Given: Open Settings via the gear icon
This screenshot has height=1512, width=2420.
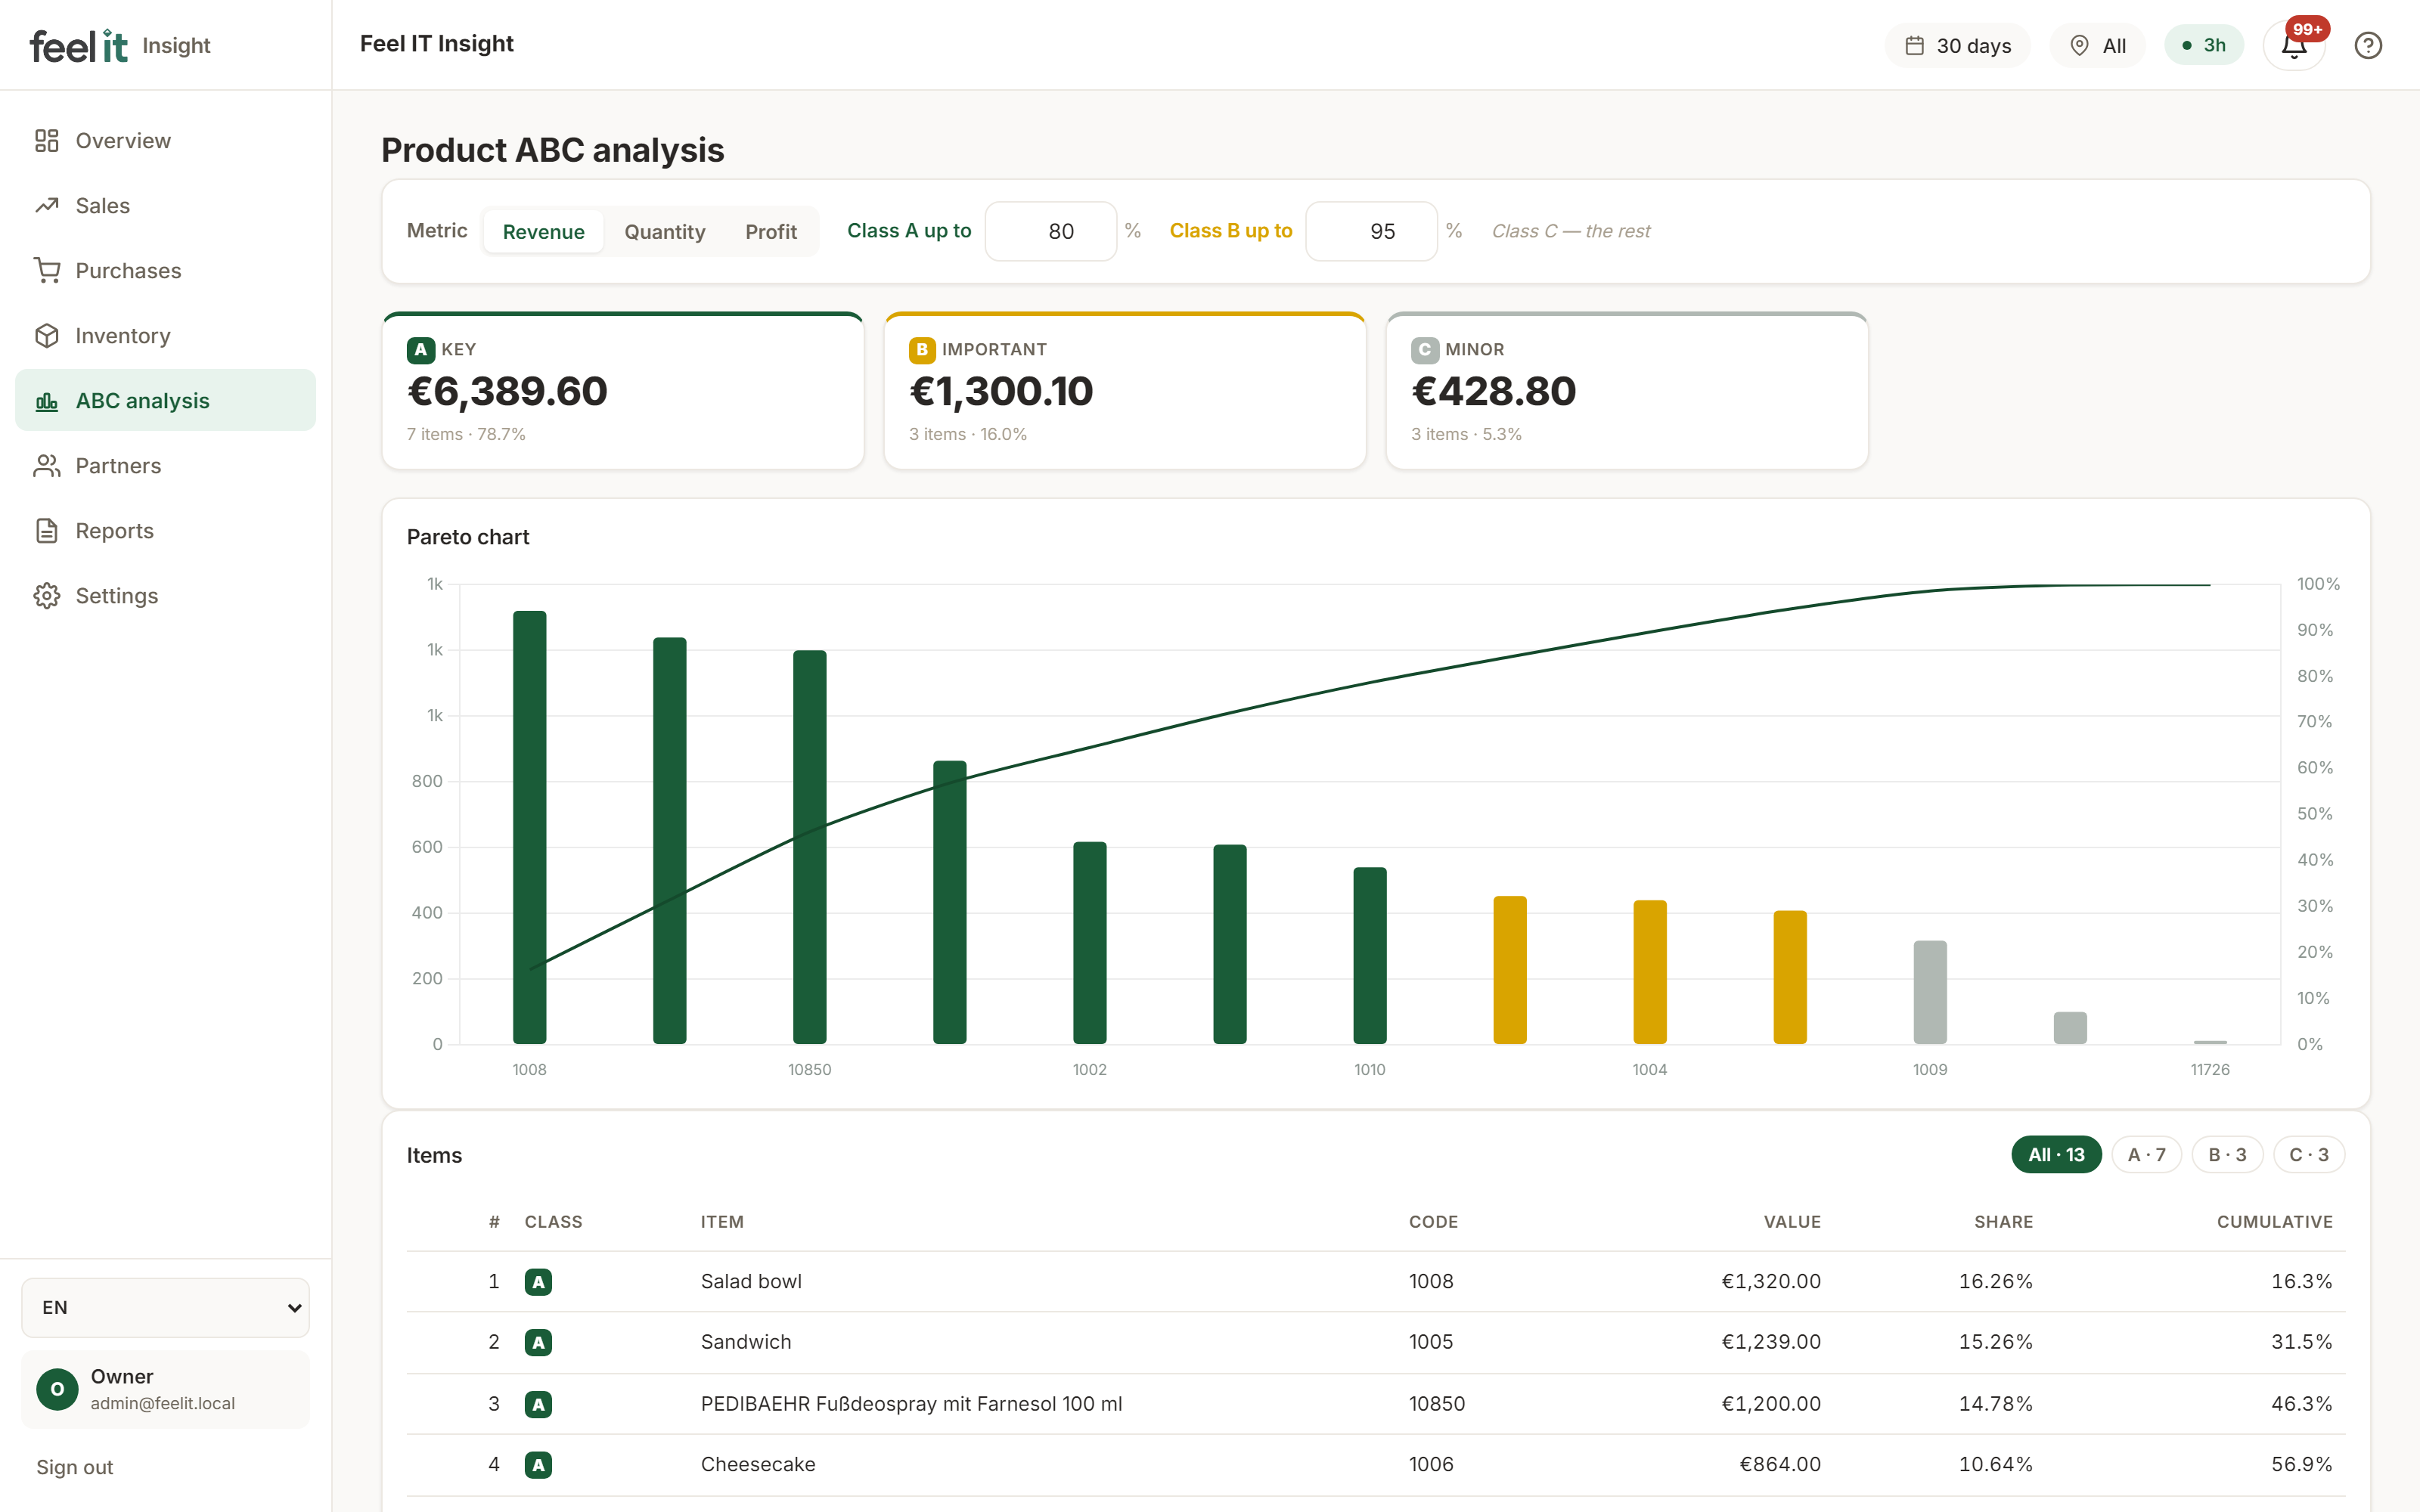Looking at the screenshot, I should click(x=47, y=596).
